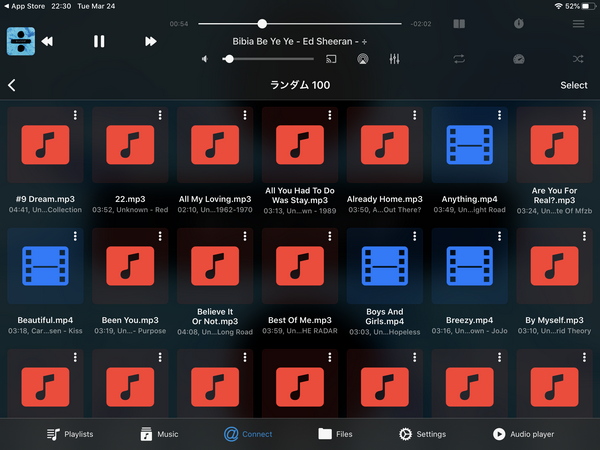The height and width of the screenshot is (450, 600).
Task: Tap the Wi-Fi icon in status bar
Action: point(559,6)
